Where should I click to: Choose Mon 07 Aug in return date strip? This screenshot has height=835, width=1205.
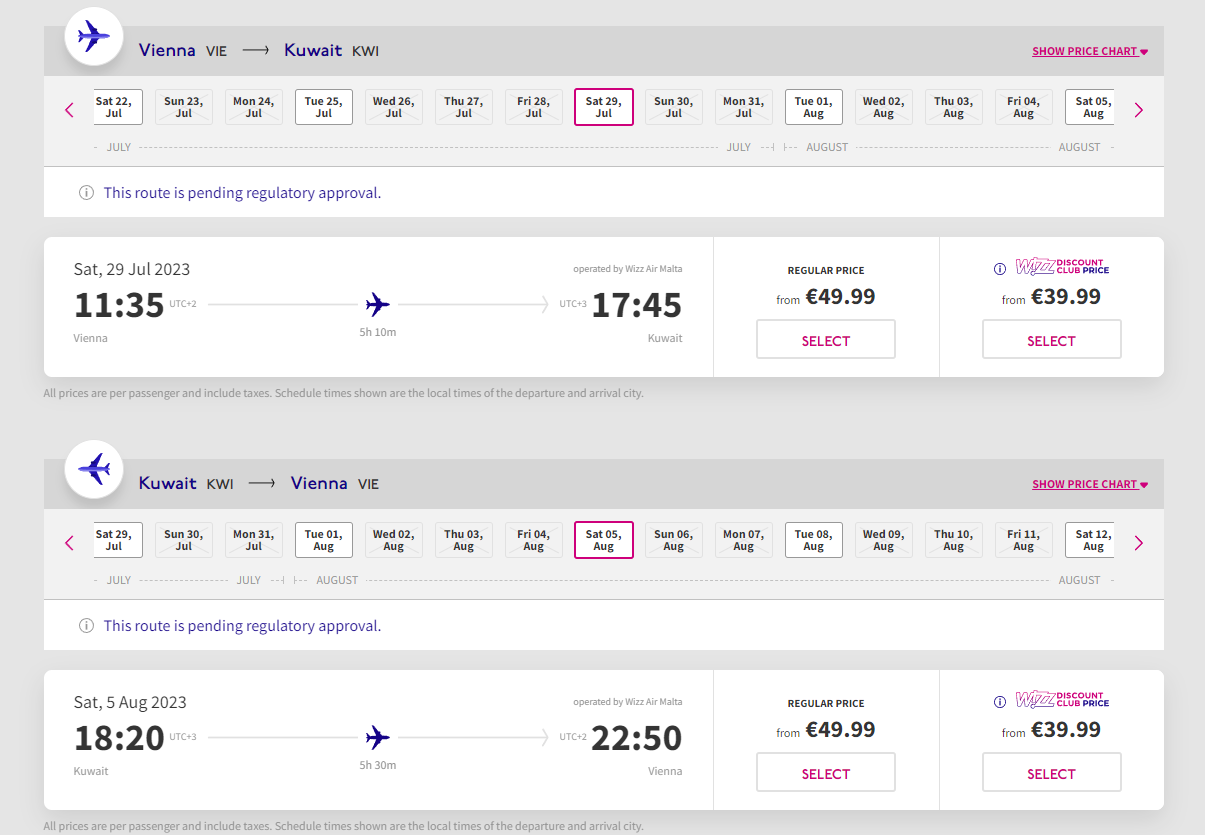coord(744,540)
